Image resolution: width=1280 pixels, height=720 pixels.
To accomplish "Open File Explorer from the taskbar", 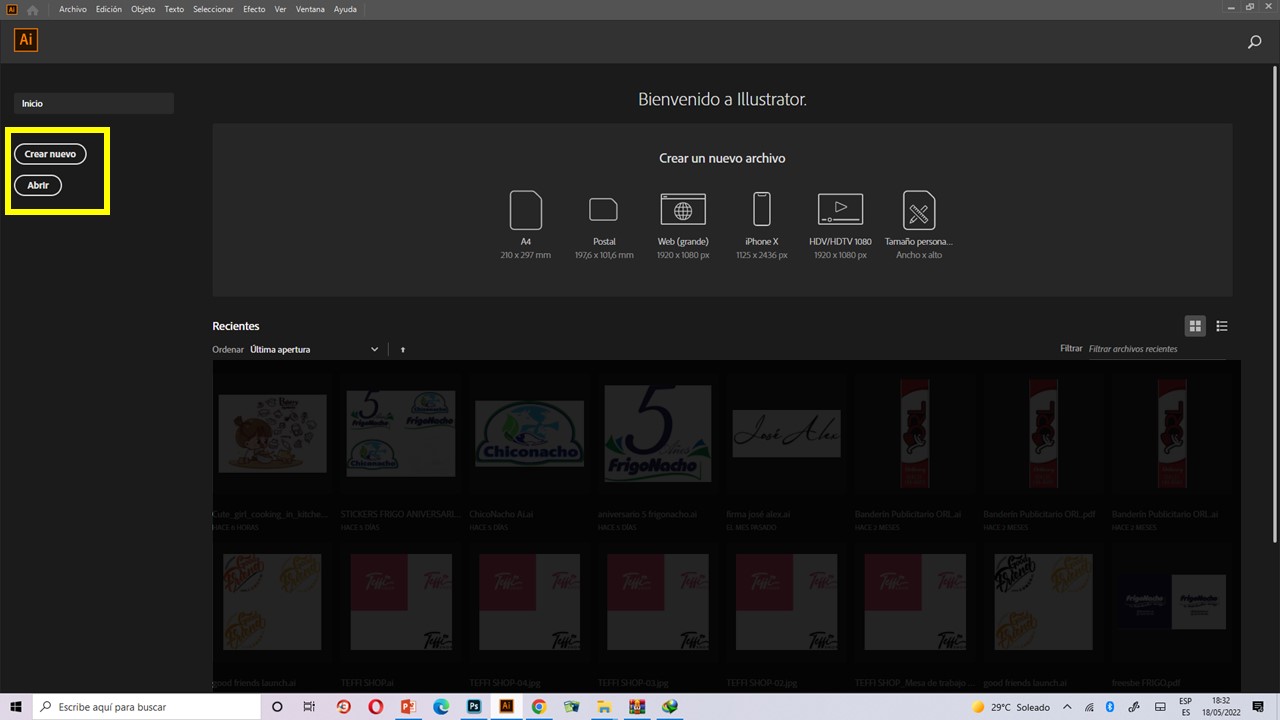I will click(604, 707).
